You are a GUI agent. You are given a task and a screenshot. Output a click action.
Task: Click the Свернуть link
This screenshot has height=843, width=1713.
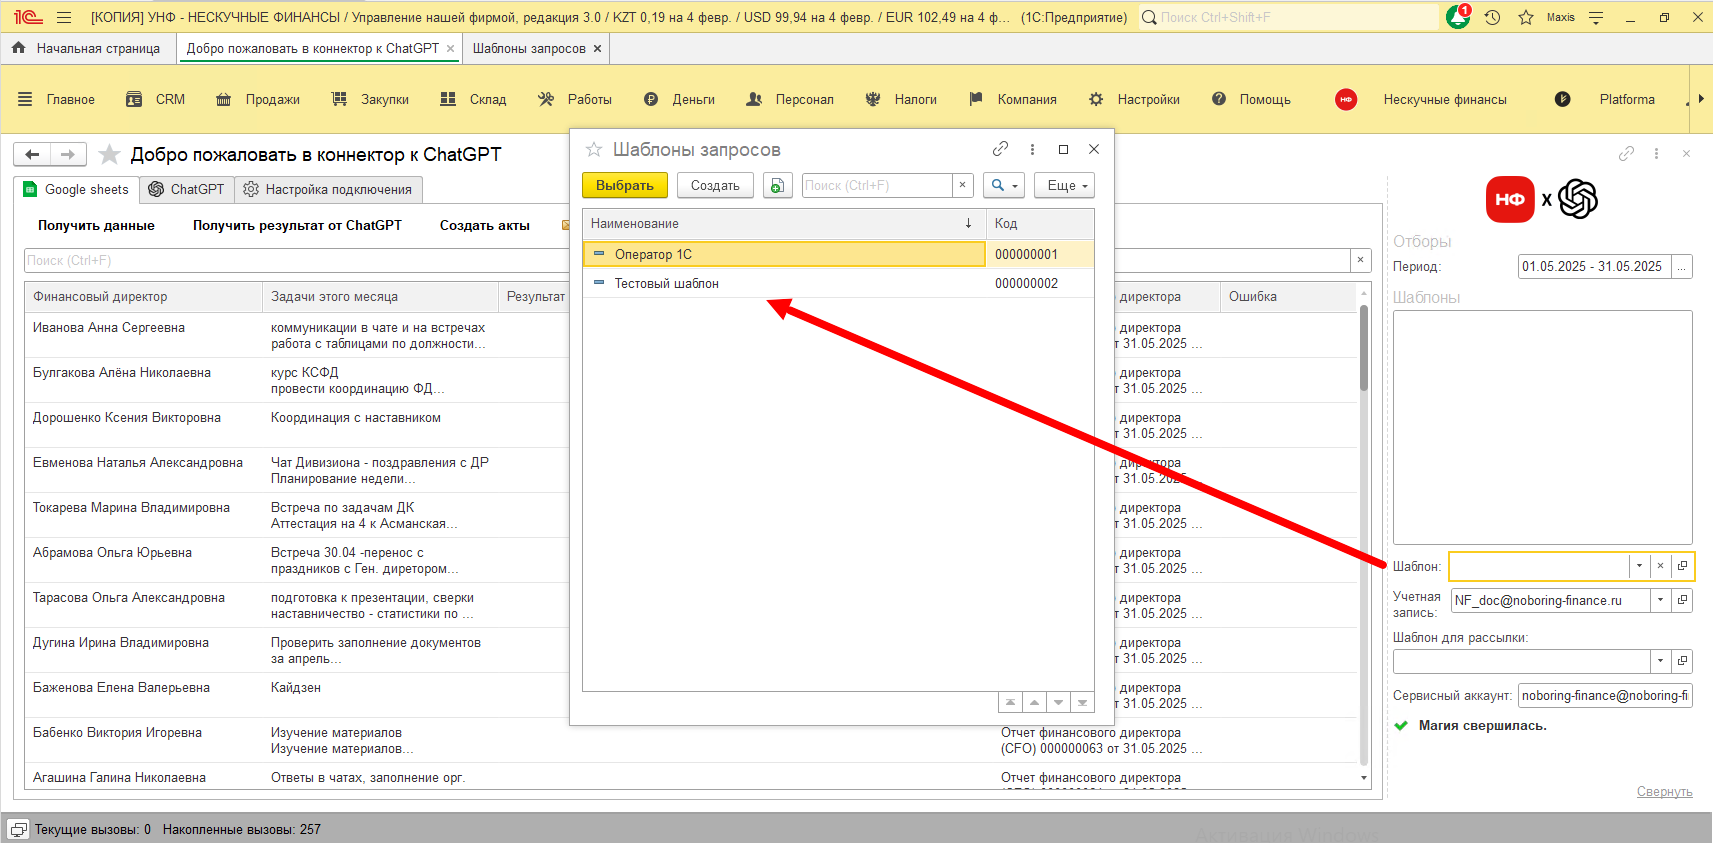pyautogui.click(x=1664, y=791)
